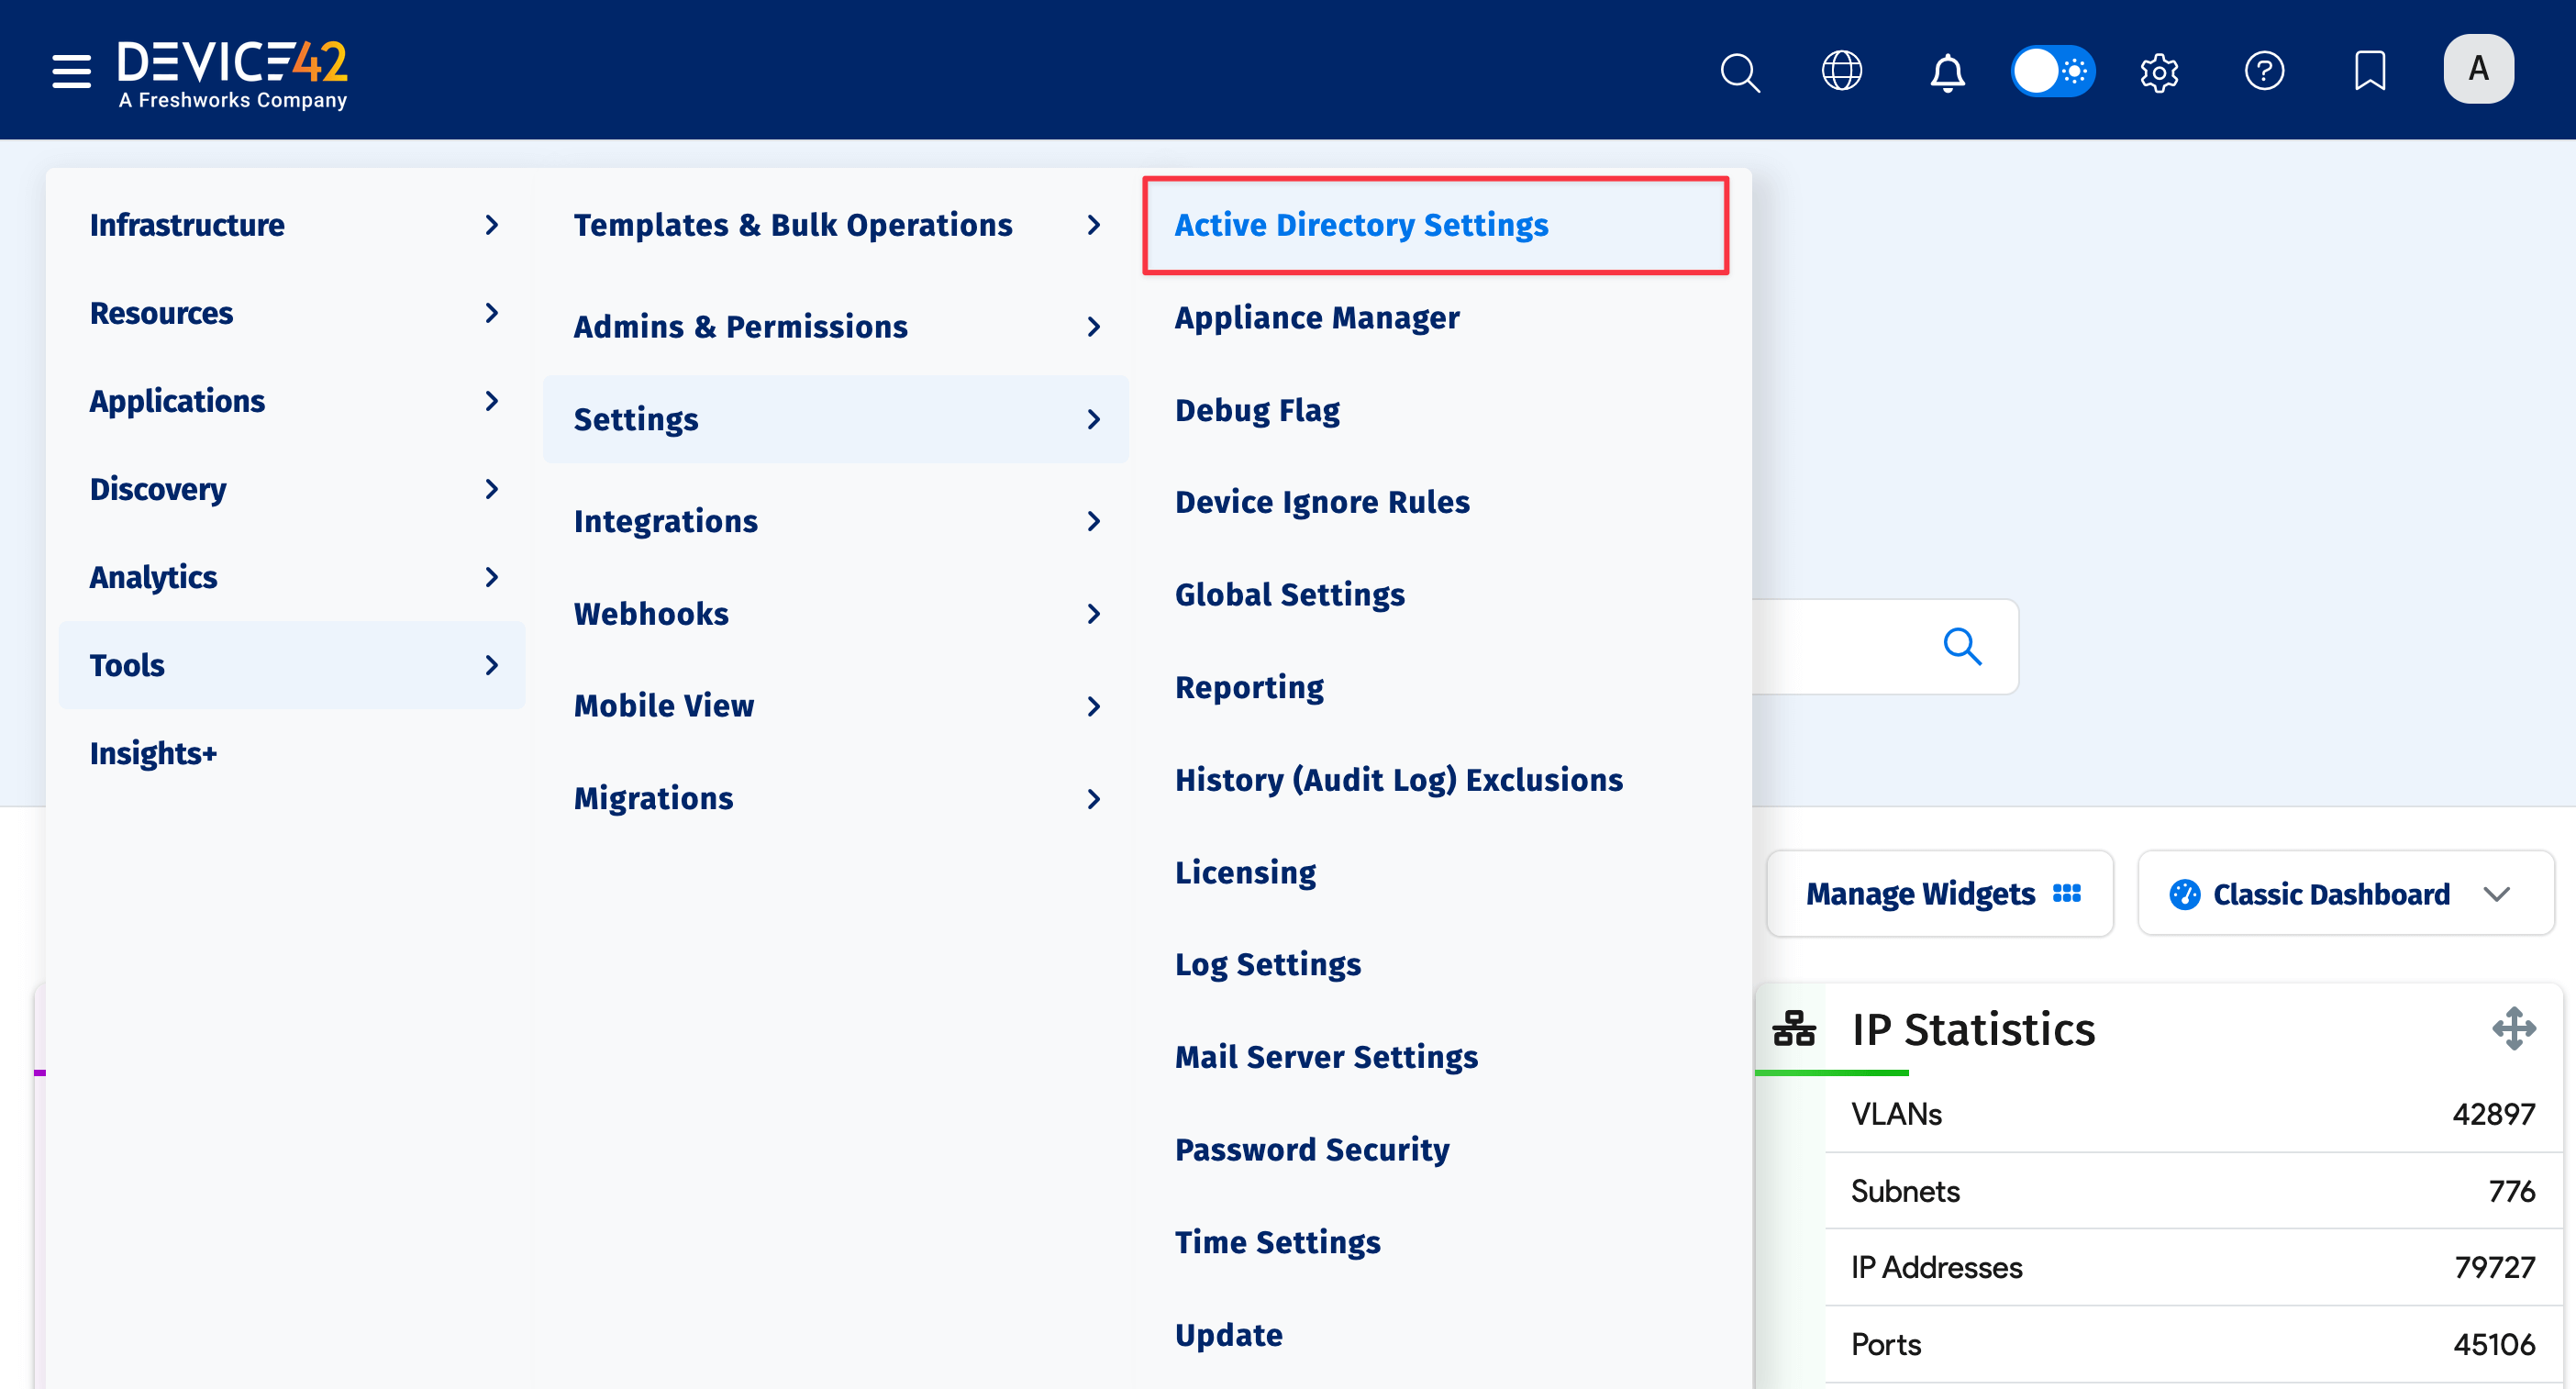Click the search field magnifier on the dashboard
Screen dimensions: 2576x1389
point(1964,647)
